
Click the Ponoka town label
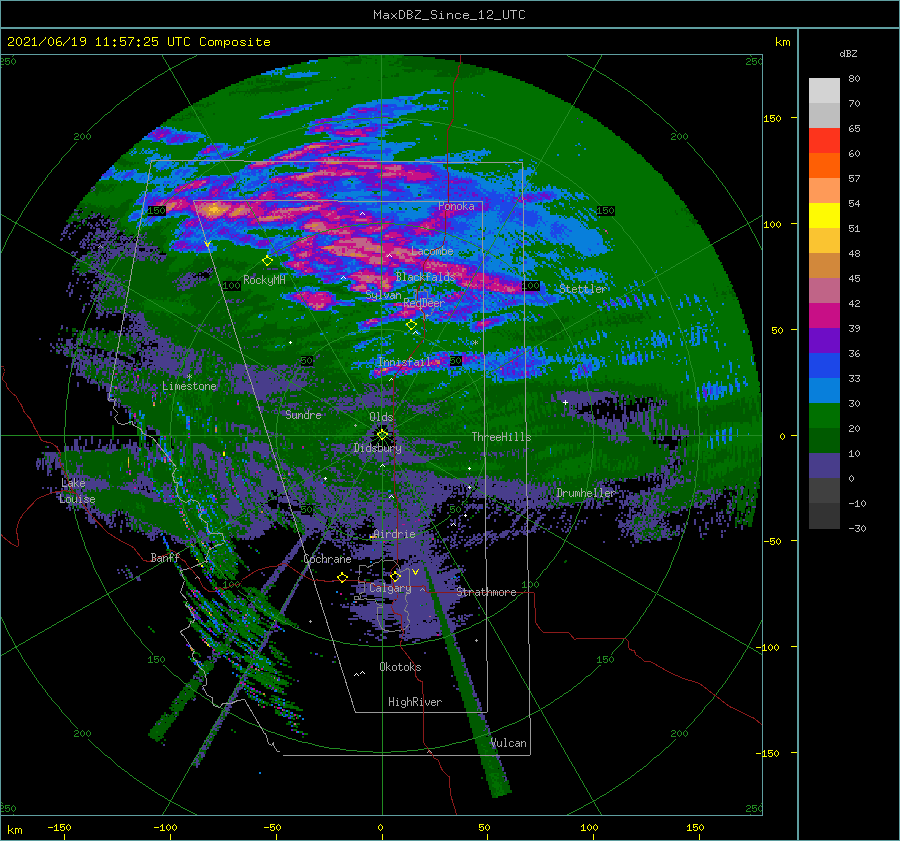[x=456, y=206]
